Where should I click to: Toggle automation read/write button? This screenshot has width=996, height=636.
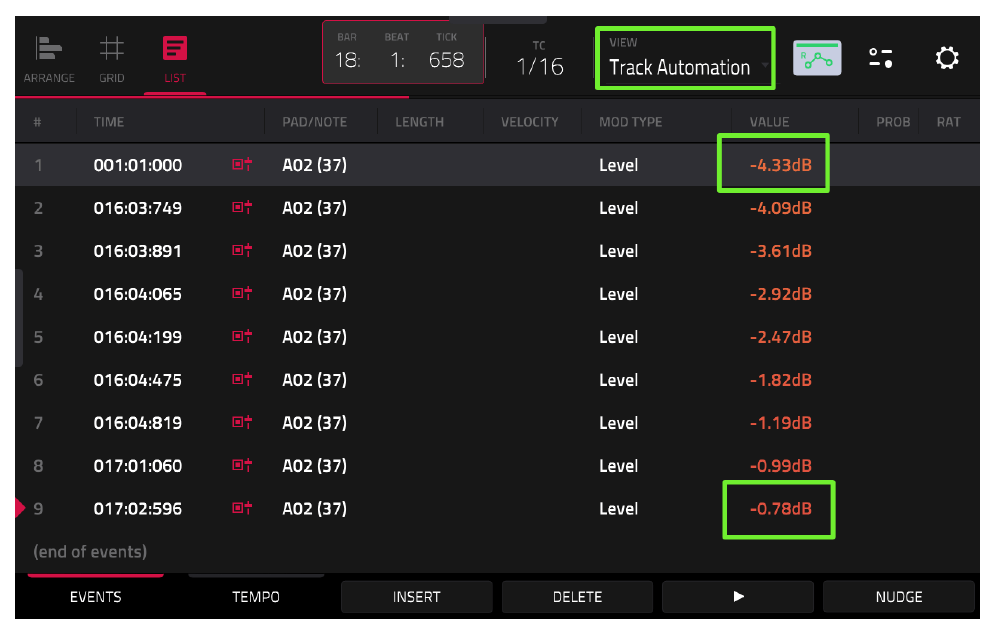817,58
